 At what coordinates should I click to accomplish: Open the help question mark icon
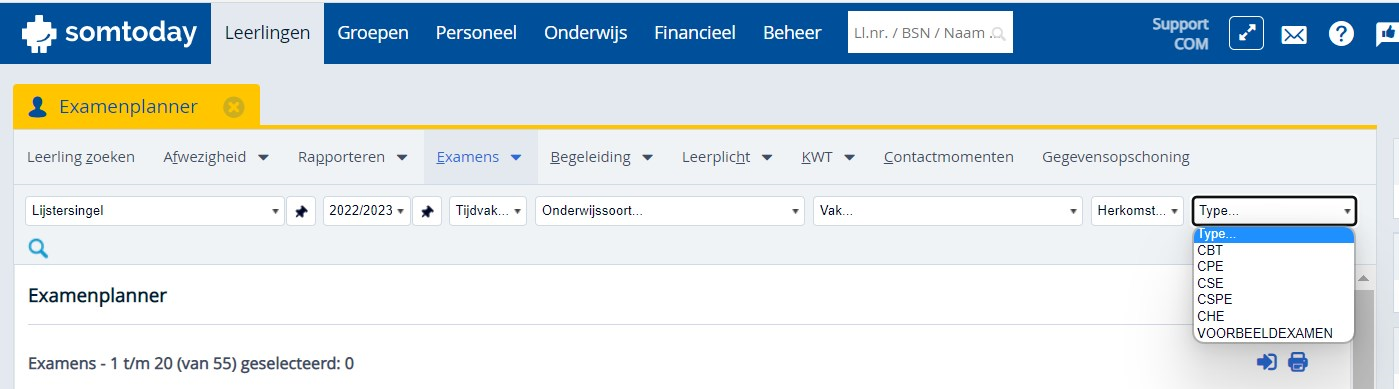pyautogui.click(x=1341, y=33)
